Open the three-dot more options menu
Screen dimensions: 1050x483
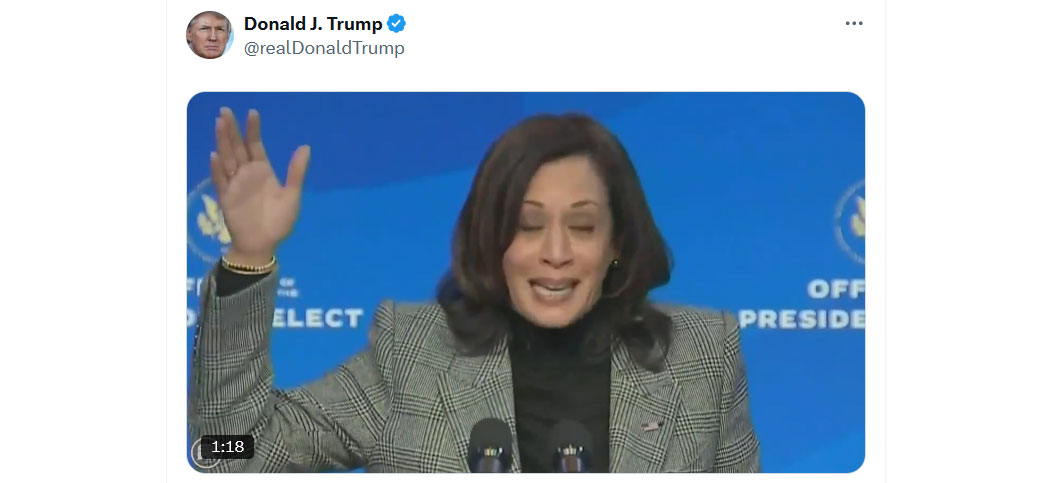[x=854, y=23]
